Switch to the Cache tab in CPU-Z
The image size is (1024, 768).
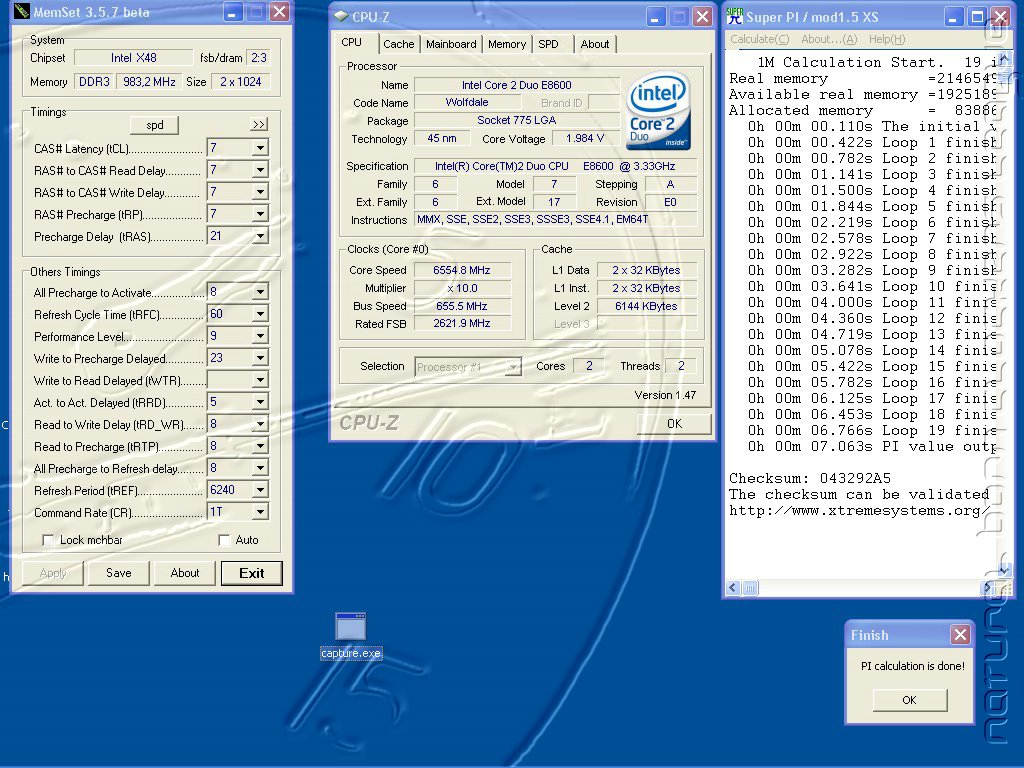coord(398,44)
